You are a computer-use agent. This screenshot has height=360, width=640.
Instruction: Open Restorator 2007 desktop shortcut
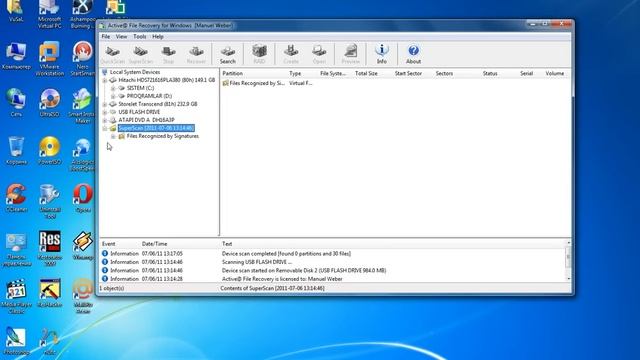click(x=50, y=249)
